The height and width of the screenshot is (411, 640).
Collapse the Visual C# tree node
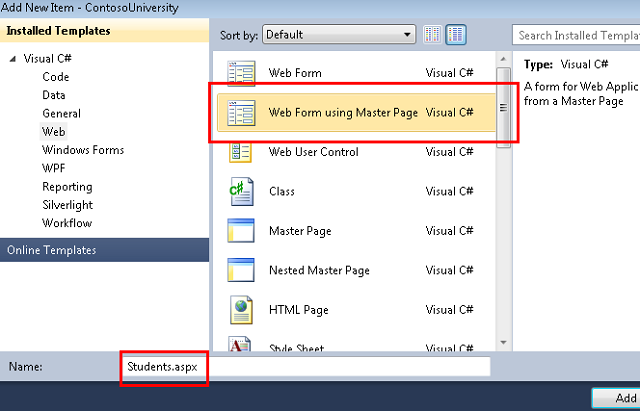click(x=13, y=59)
